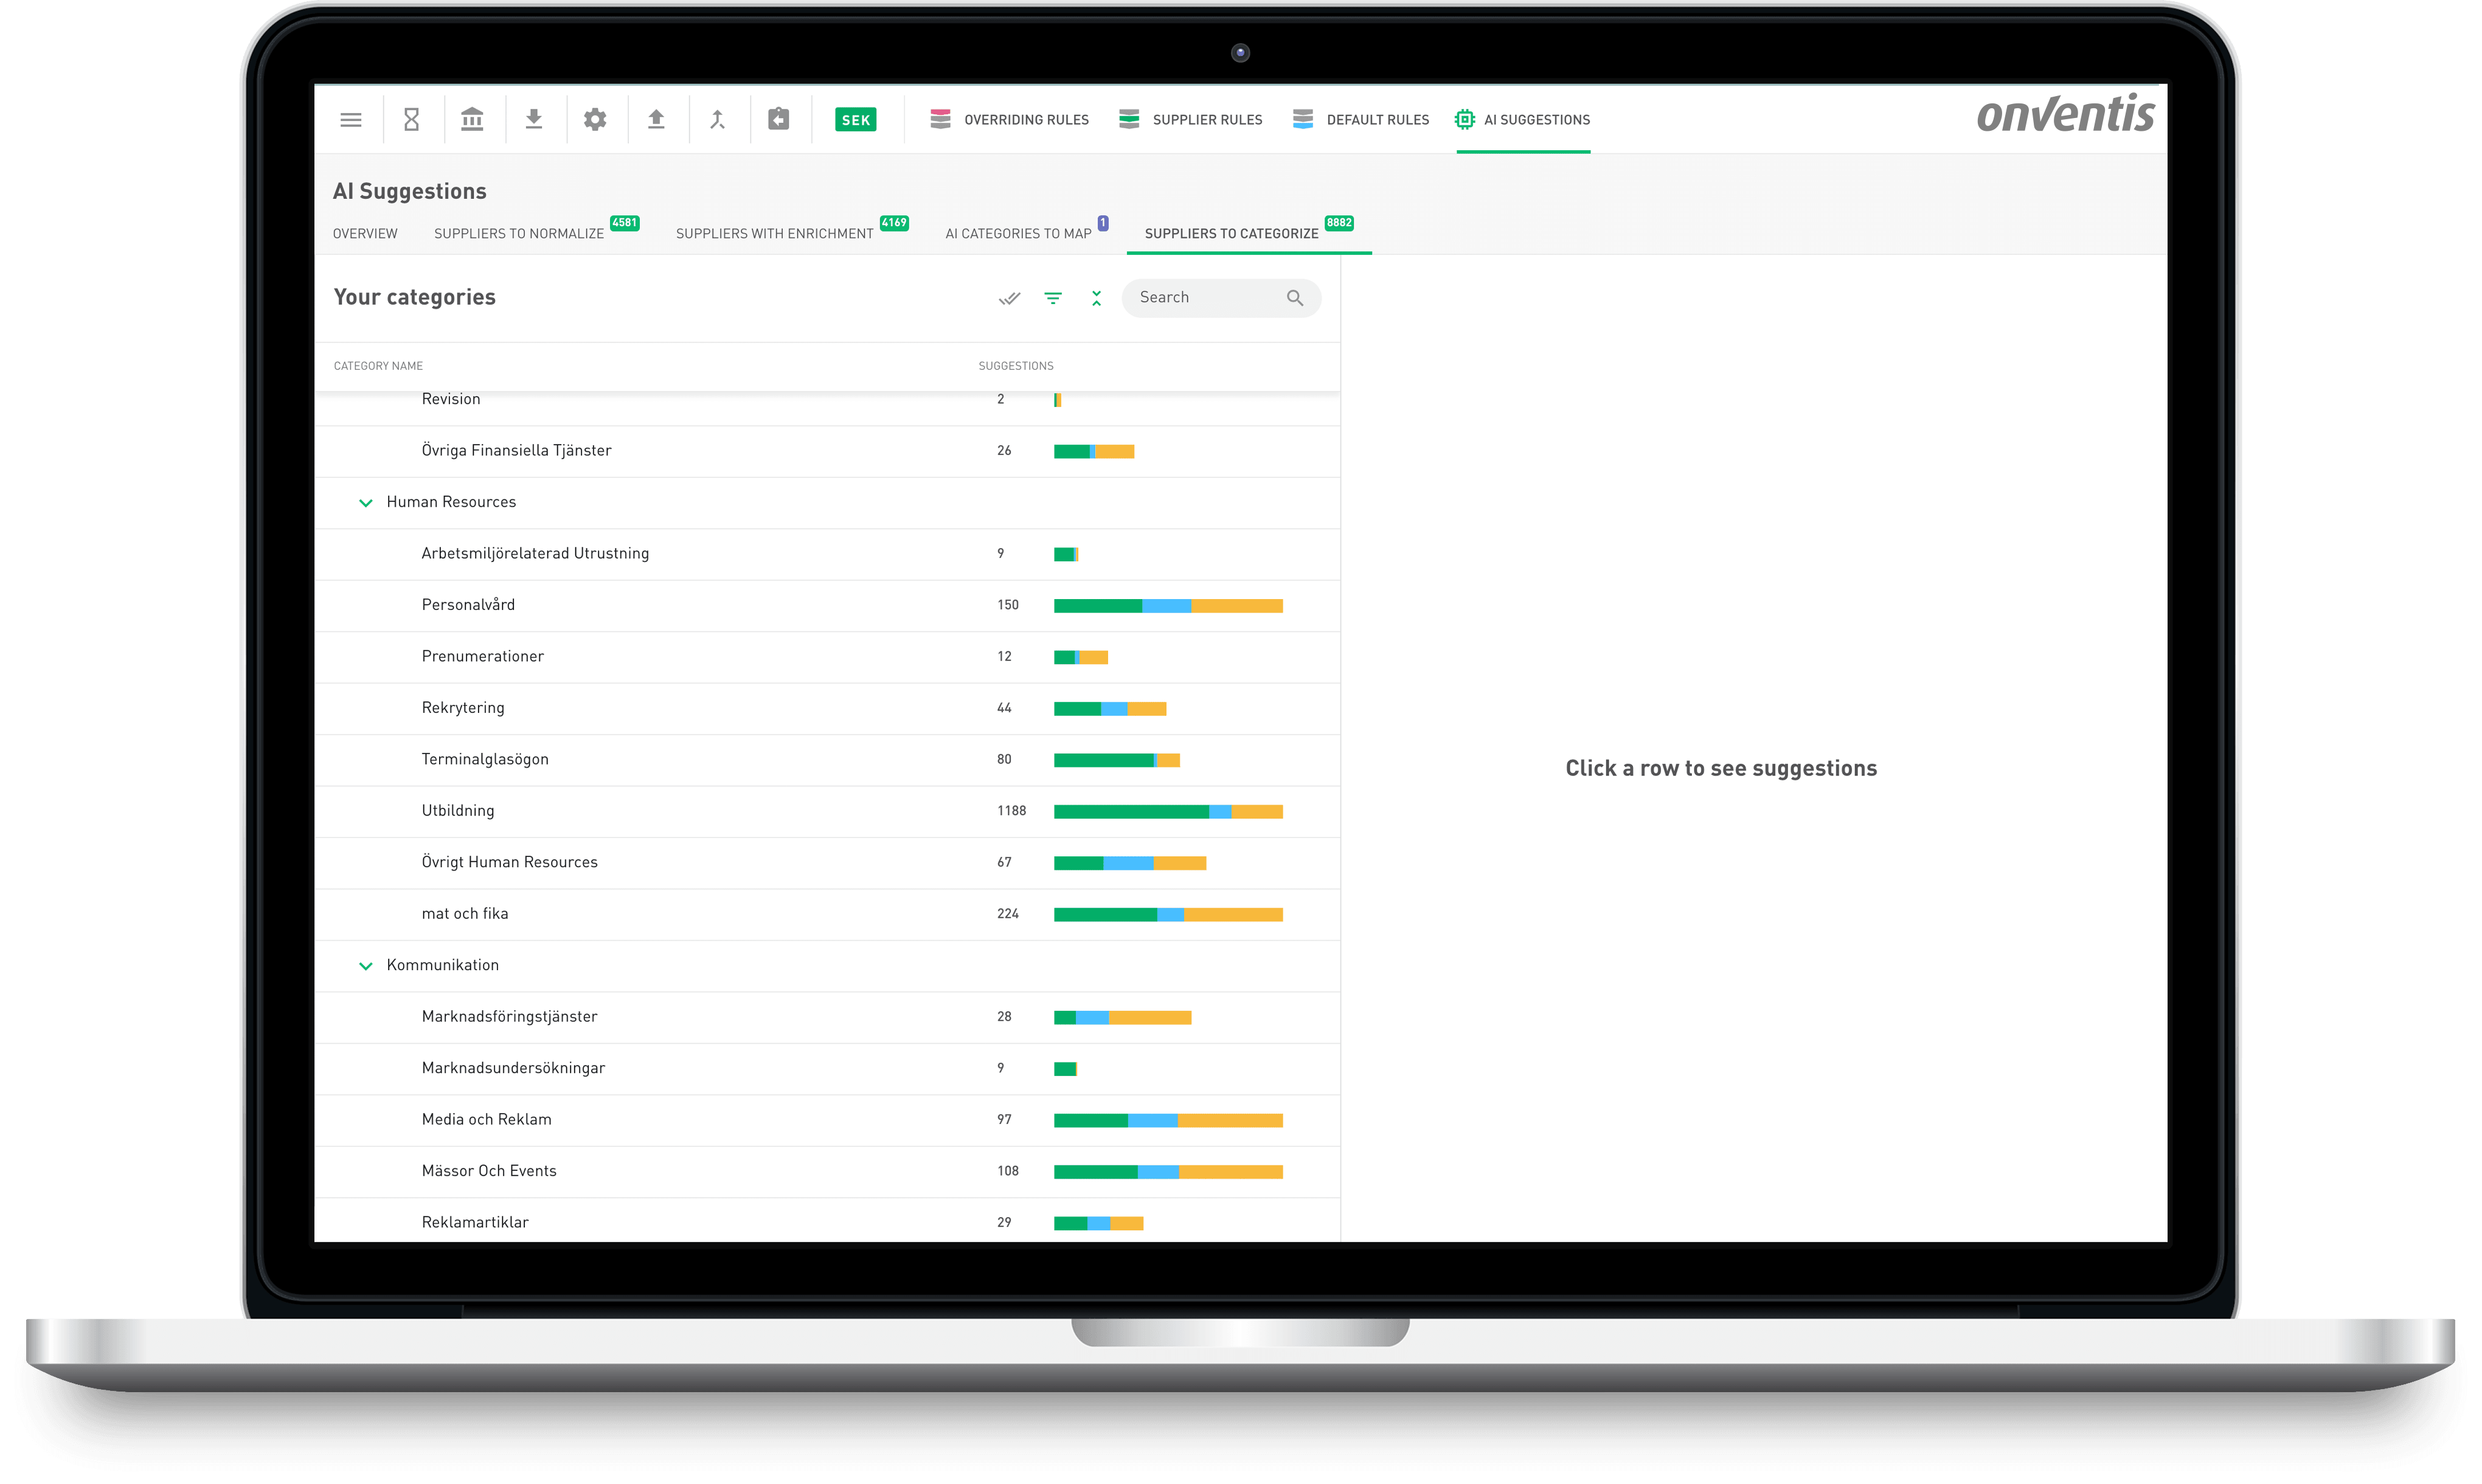Collapse the Human Resources category group
The image size is (2482, 1484).
click(x=365, y=503)
